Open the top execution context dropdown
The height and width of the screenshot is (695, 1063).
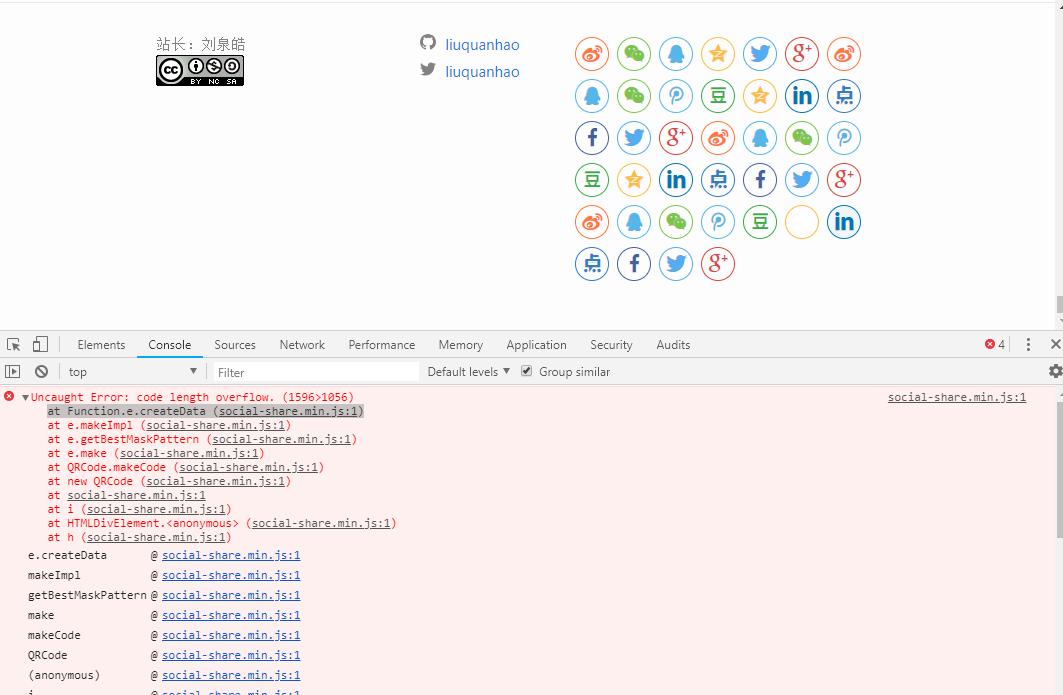coord(132,372)
